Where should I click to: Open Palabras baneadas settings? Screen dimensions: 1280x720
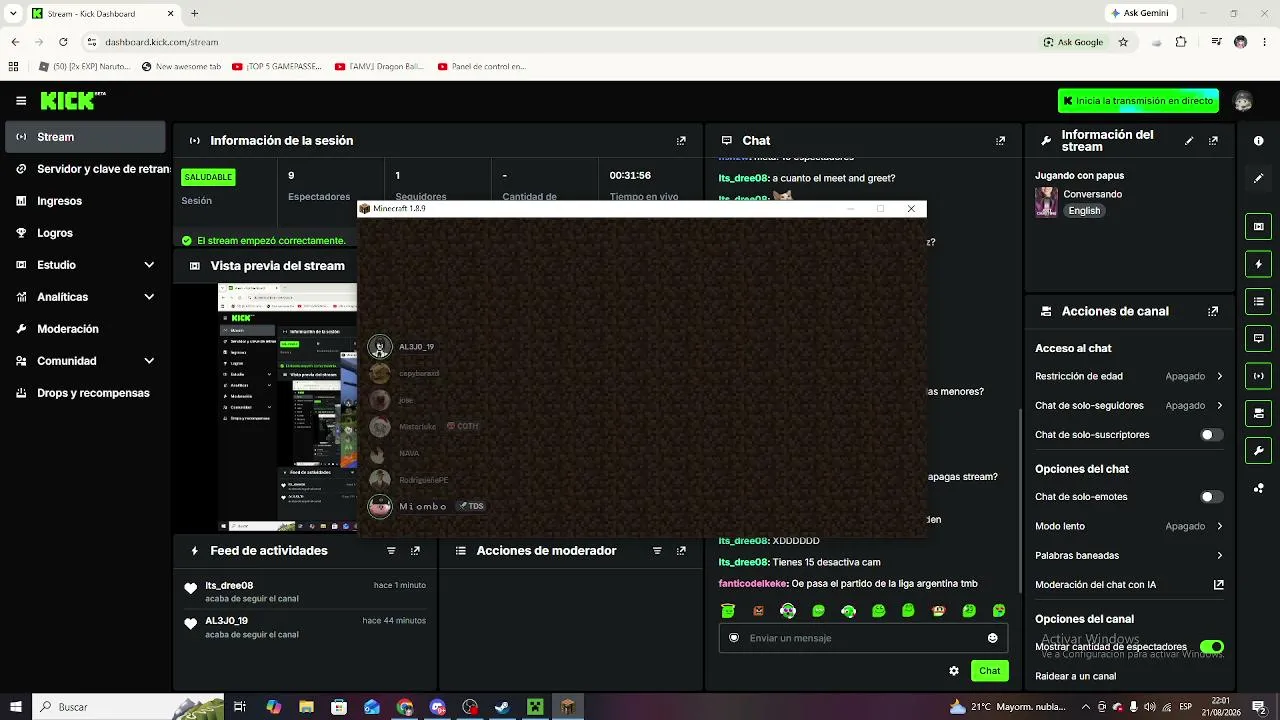tap(1129, 555)
